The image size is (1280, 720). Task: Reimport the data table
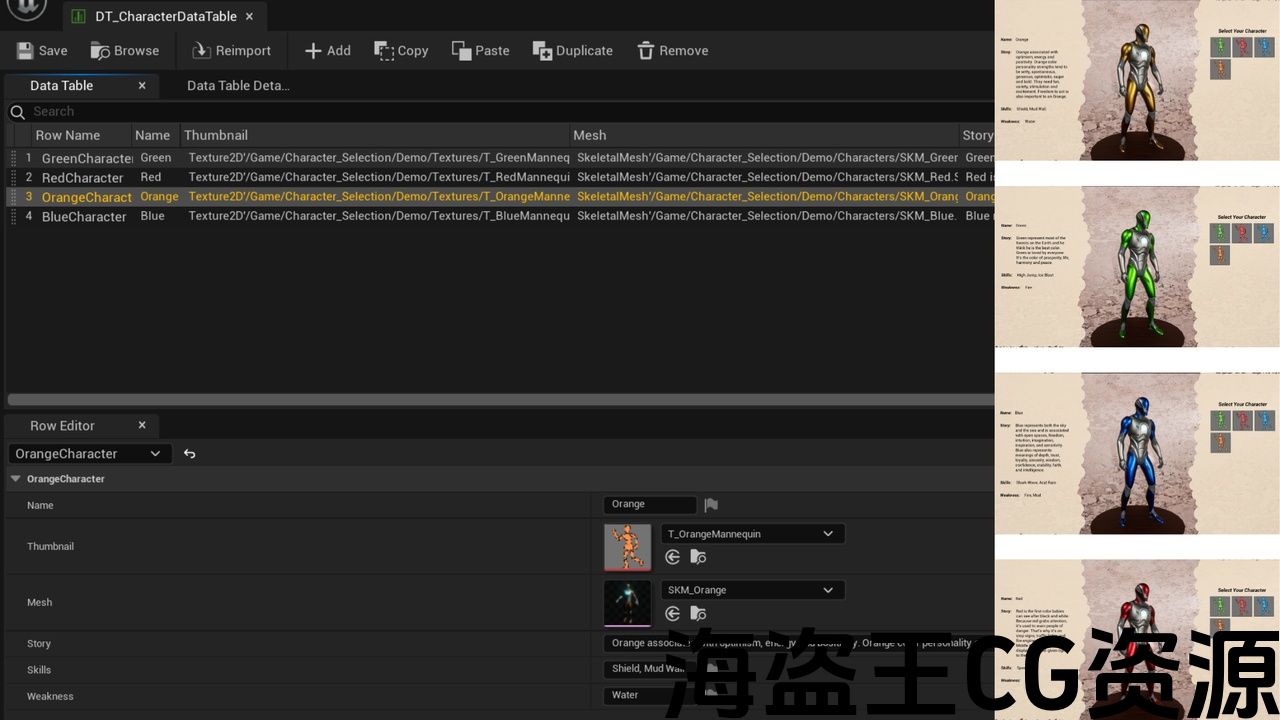coord(231,51)
